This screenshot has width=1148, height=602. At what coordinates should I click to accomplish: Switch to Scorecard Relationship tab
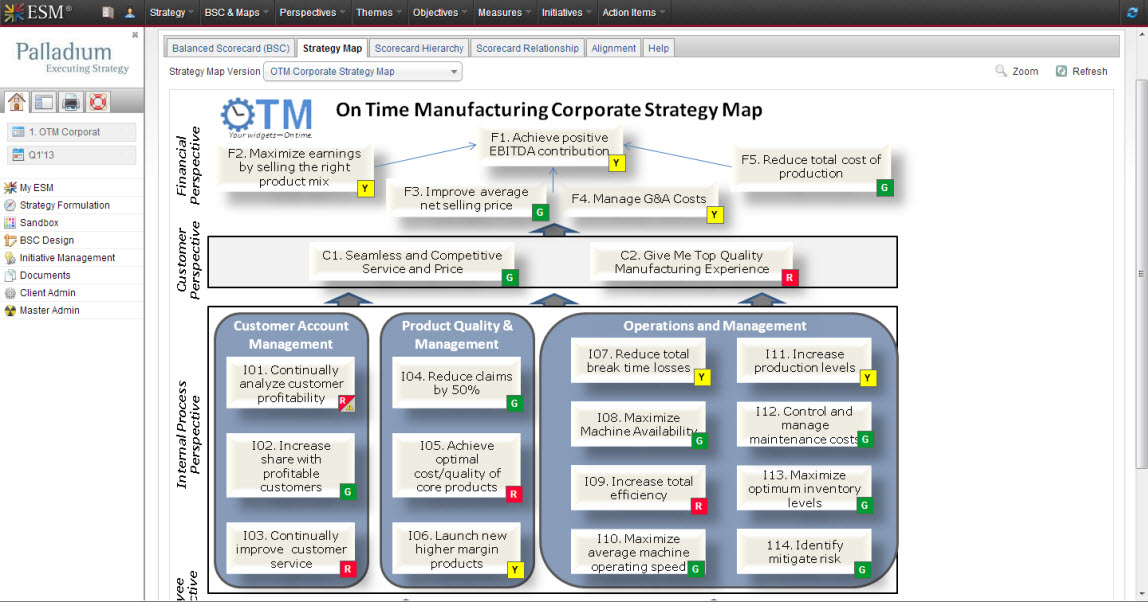click(527, 48)
